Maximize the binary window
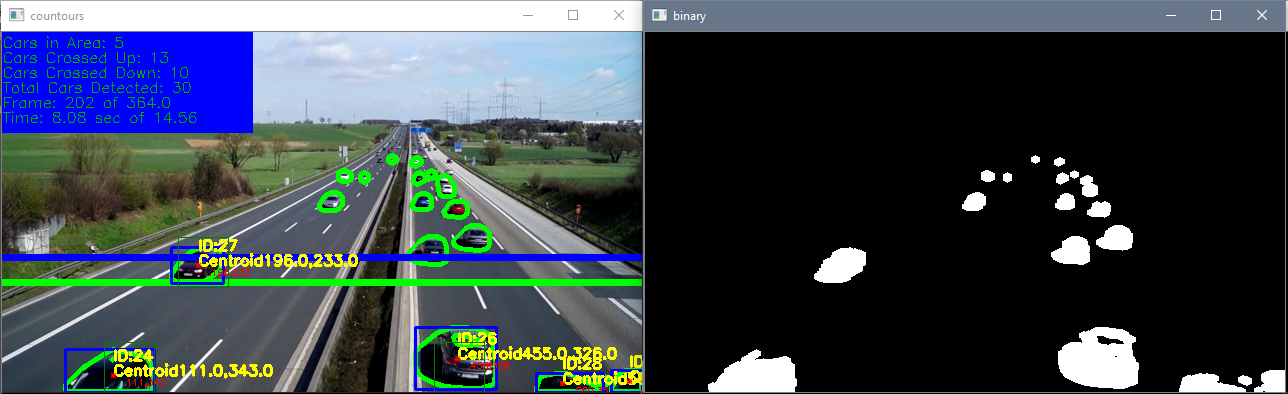Screen dimensions: 1288x394 [x=1216, y=16]
